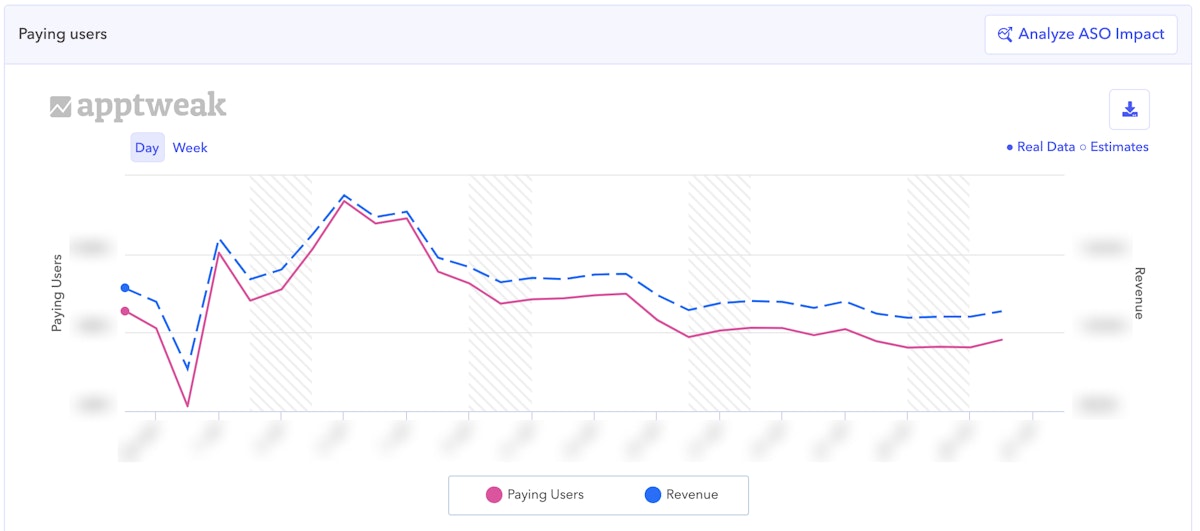The image size is (1200, 531).
Task: Click the magnifier icon in Analyze ASO Impact
Action: 1005,35
